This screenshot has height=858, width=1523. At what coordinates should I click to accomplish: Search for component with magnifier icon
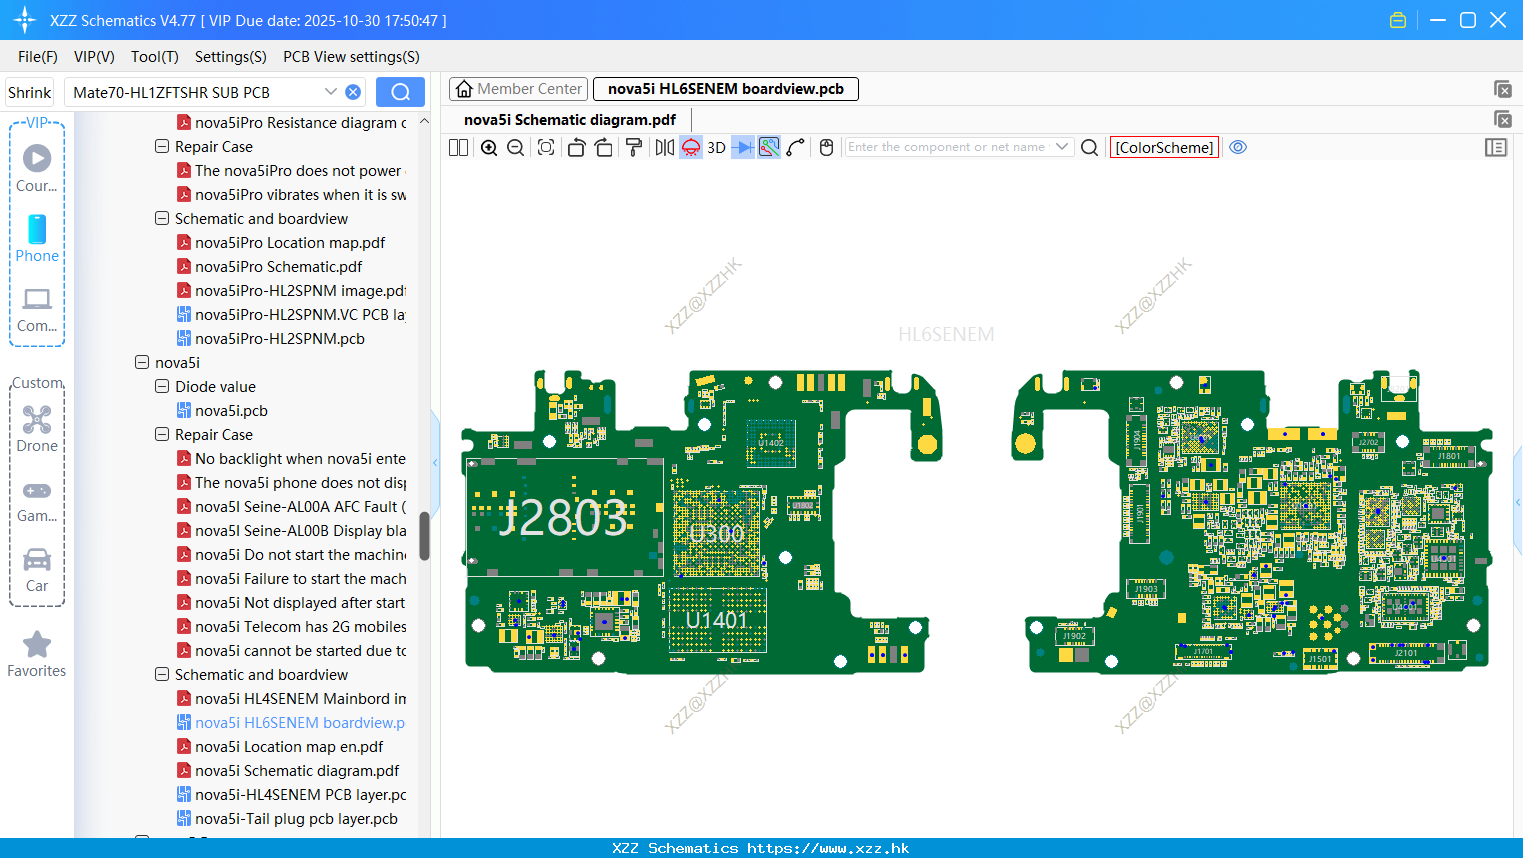coord(1090,147)
